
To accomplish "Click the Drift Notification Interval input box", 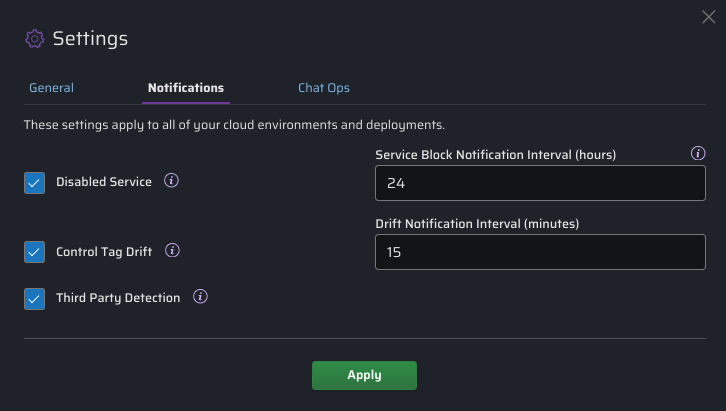I will coord(540,253).
